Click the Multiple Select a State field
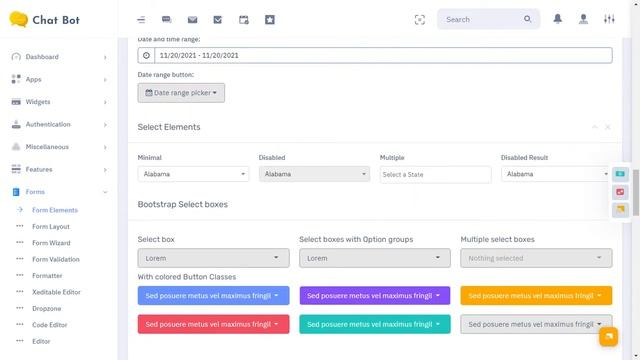Image resolution: width=640 pixels, height=360 pixels. (436, 174)
